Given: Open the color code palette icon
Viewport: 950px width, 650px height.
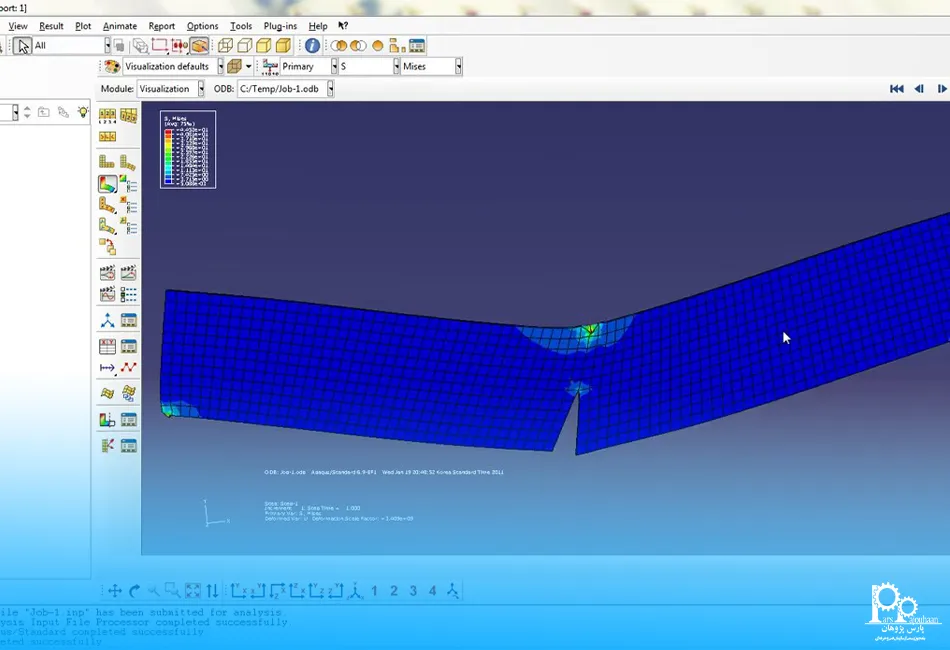Looking at the screenshot, I should (x=112, y=67).
